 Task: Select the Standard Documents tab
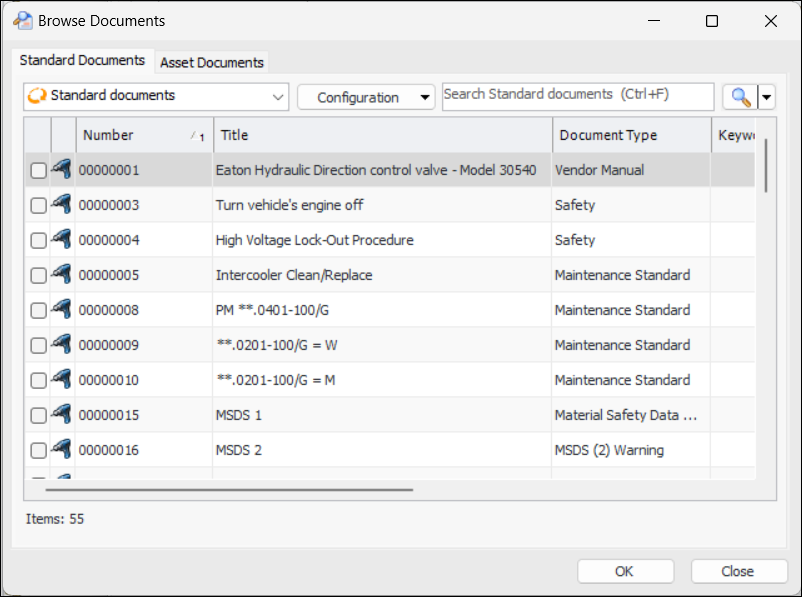(82, 60)
